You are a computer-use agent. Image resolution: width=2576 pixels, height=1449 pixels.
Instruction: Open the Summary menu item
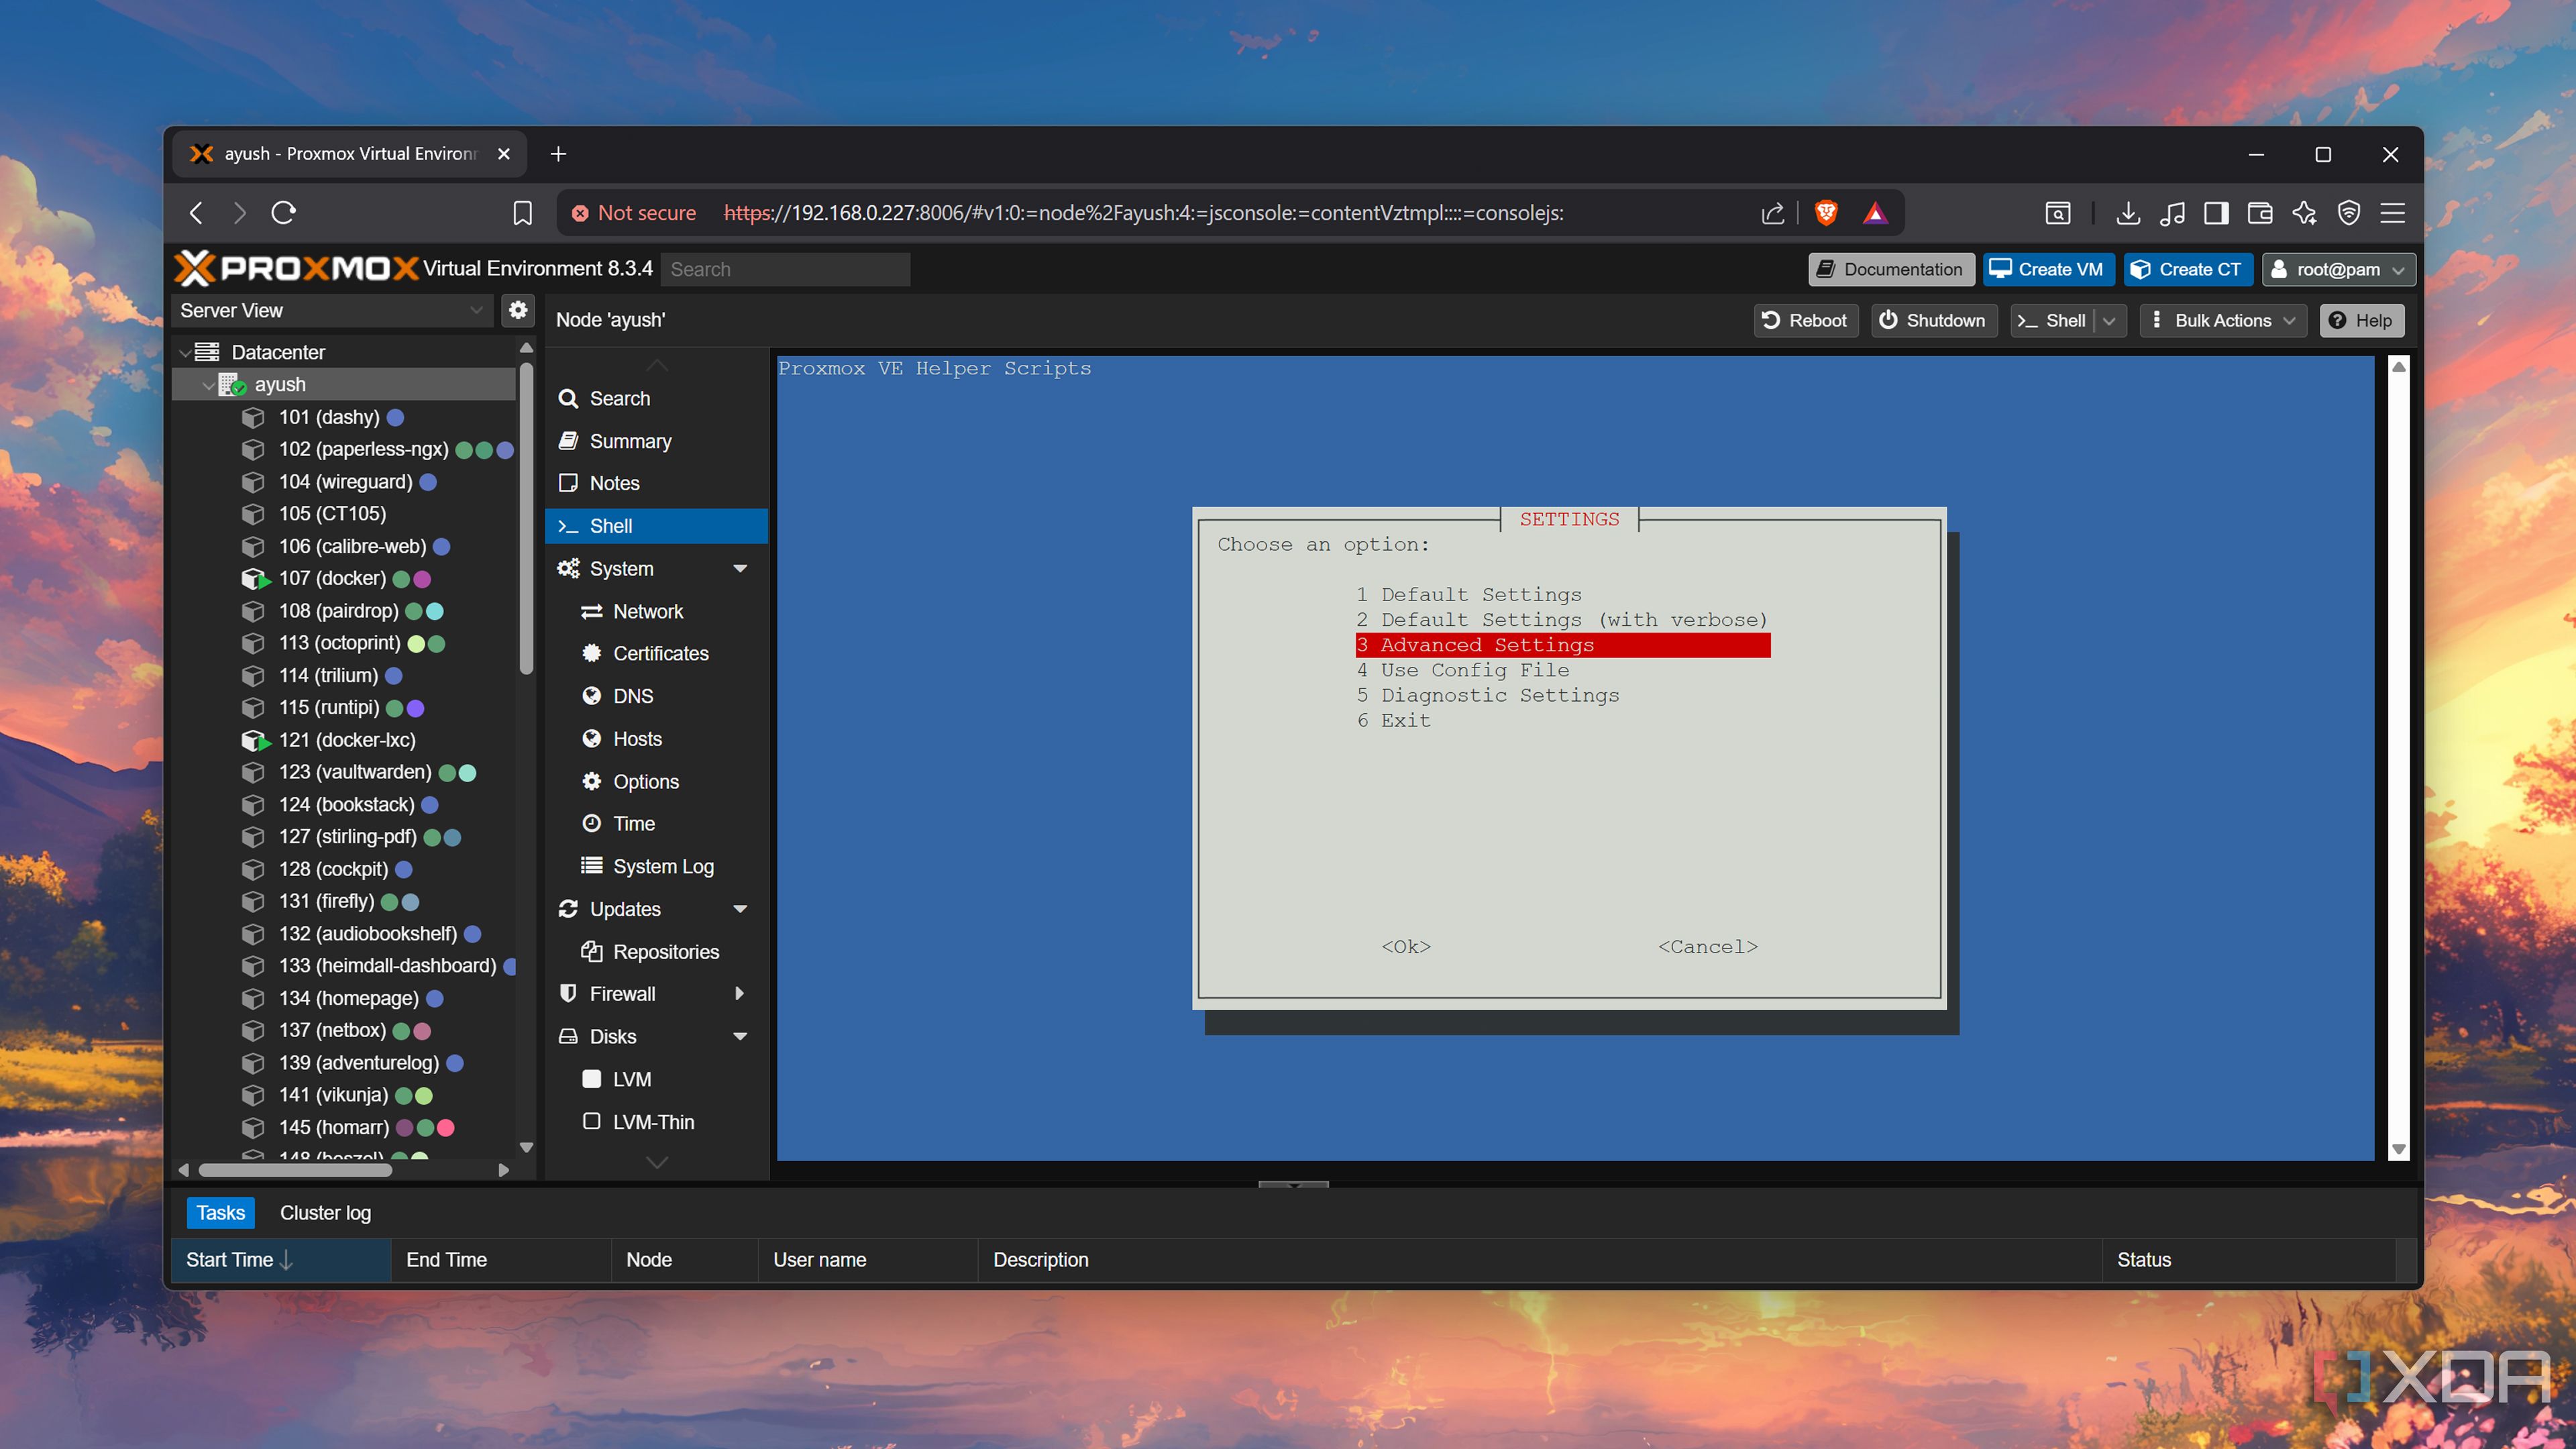coord(630,441)
